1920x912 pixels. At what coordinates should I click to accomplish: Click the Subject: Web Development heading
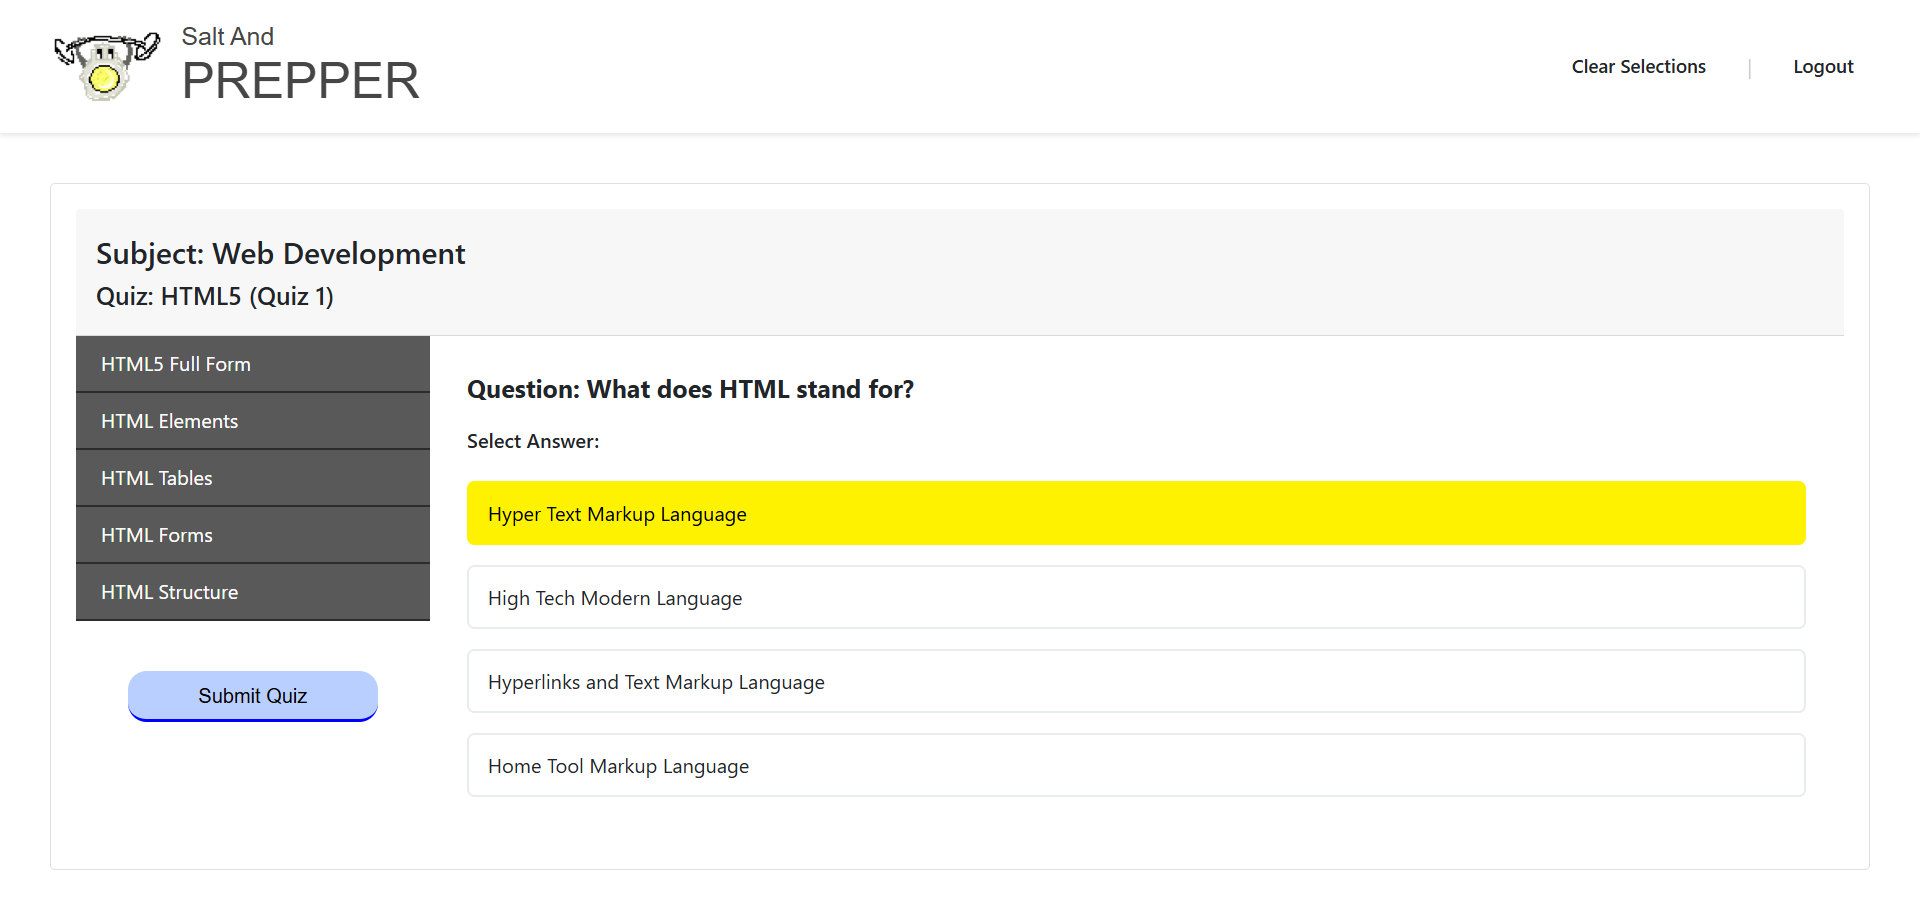point(281,254)
